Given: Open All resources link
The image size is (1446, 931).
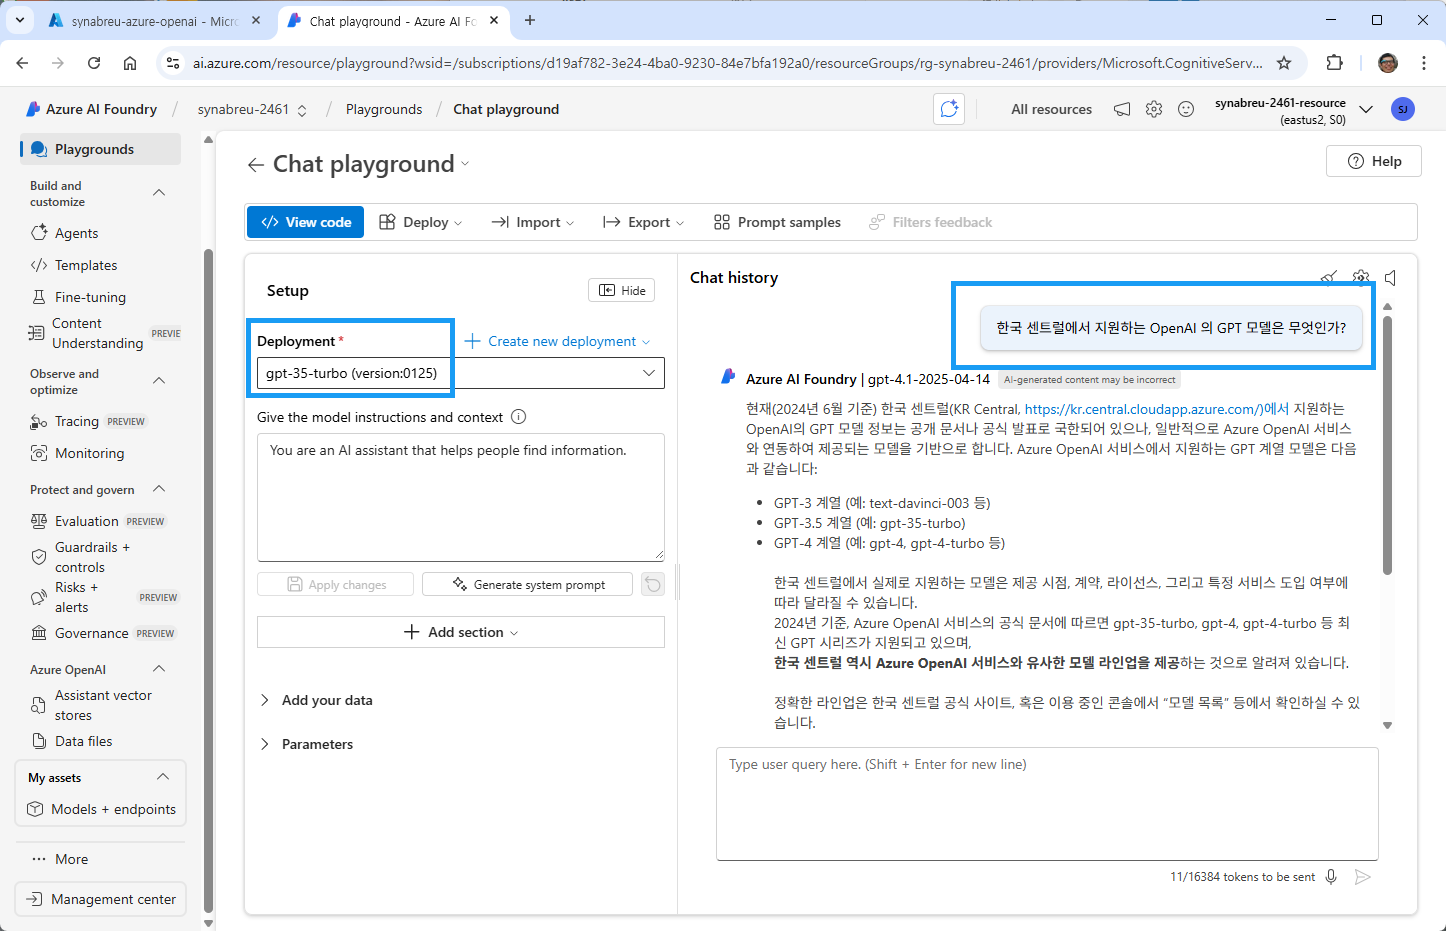Looking at the screenshot, I should (1051, 109).
